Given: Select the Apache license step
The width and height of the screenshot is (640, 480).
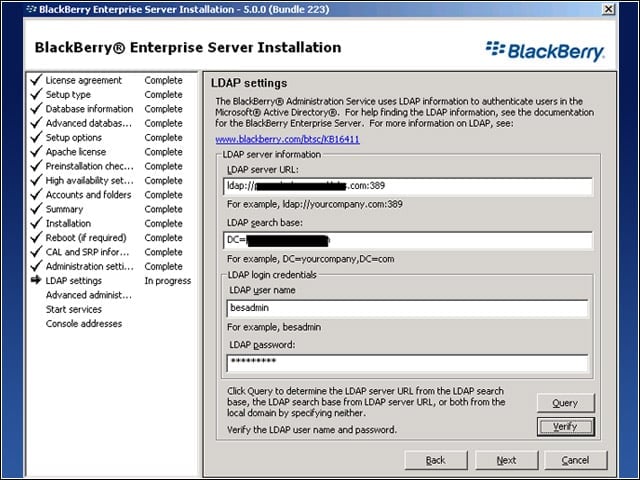Looking at the screenshot, I should [76, 152].
